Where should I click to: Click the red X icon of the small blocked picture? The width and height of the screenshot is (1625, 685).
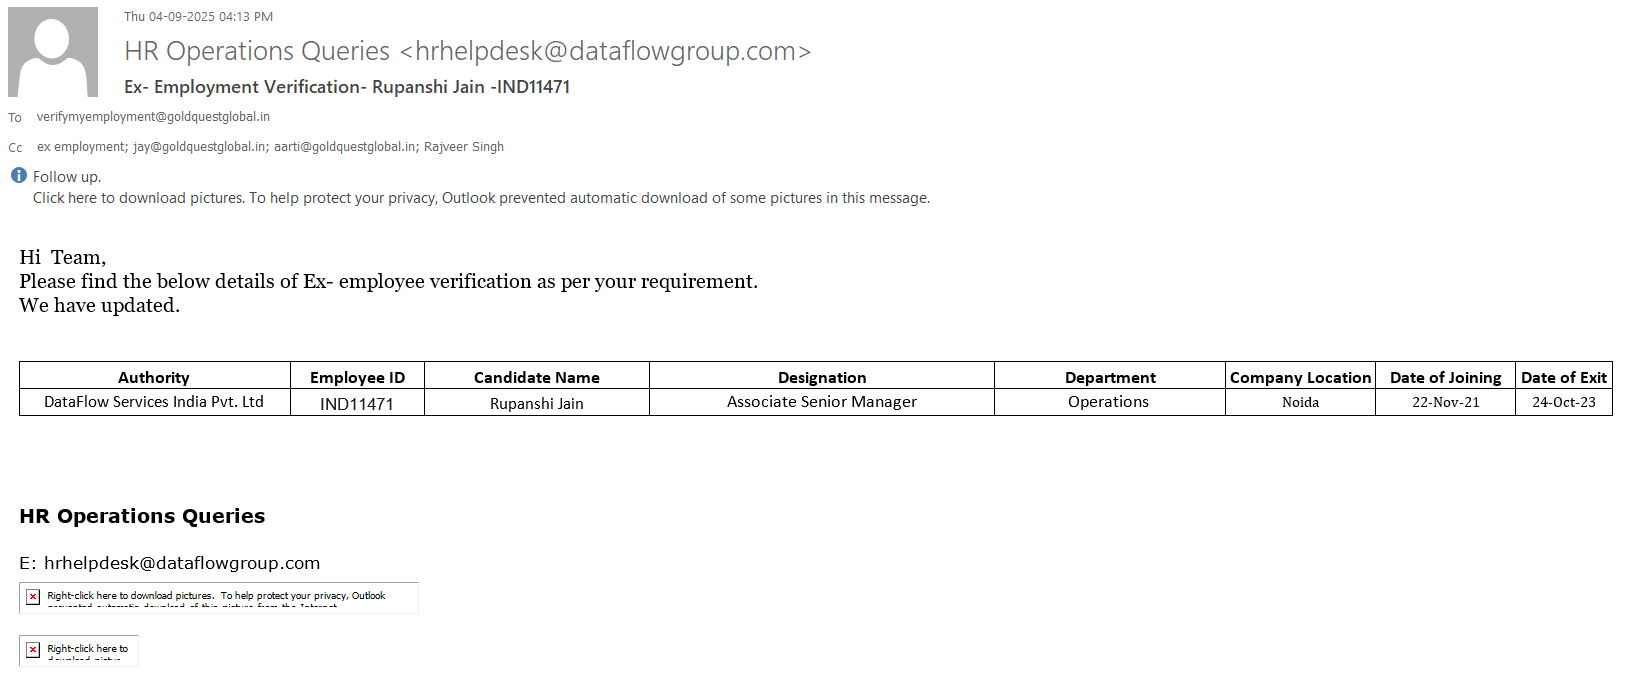click(33, 650)
